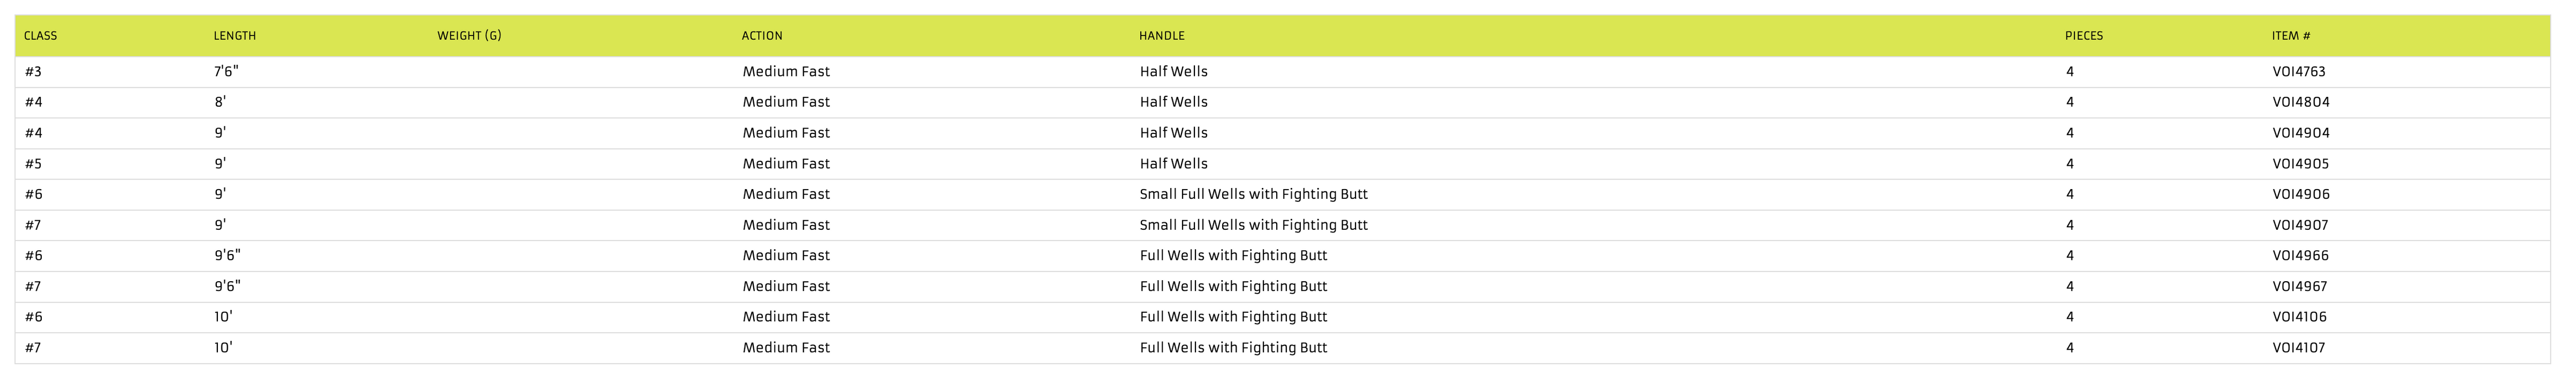
Task: Click Small Full Wells handle for VOI4906
Action: pos(1254,194)
